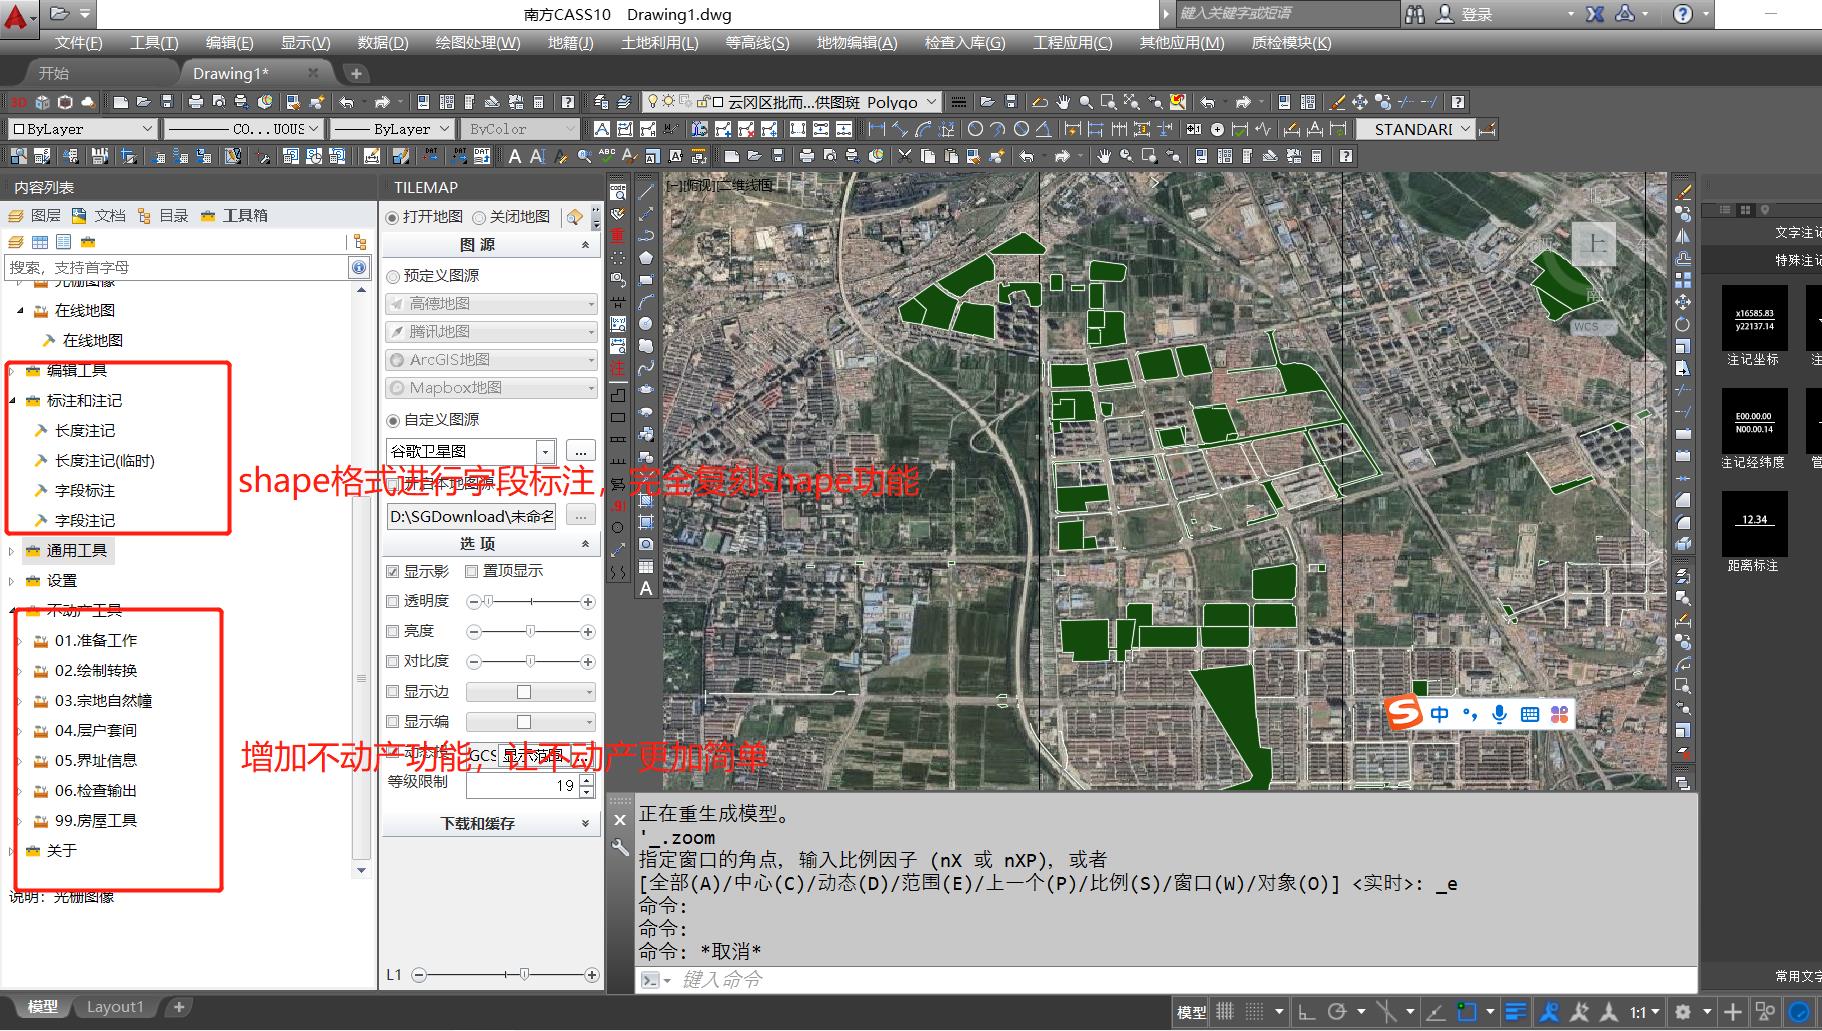Select the Revision Cloud draw tool

(646, 346)
